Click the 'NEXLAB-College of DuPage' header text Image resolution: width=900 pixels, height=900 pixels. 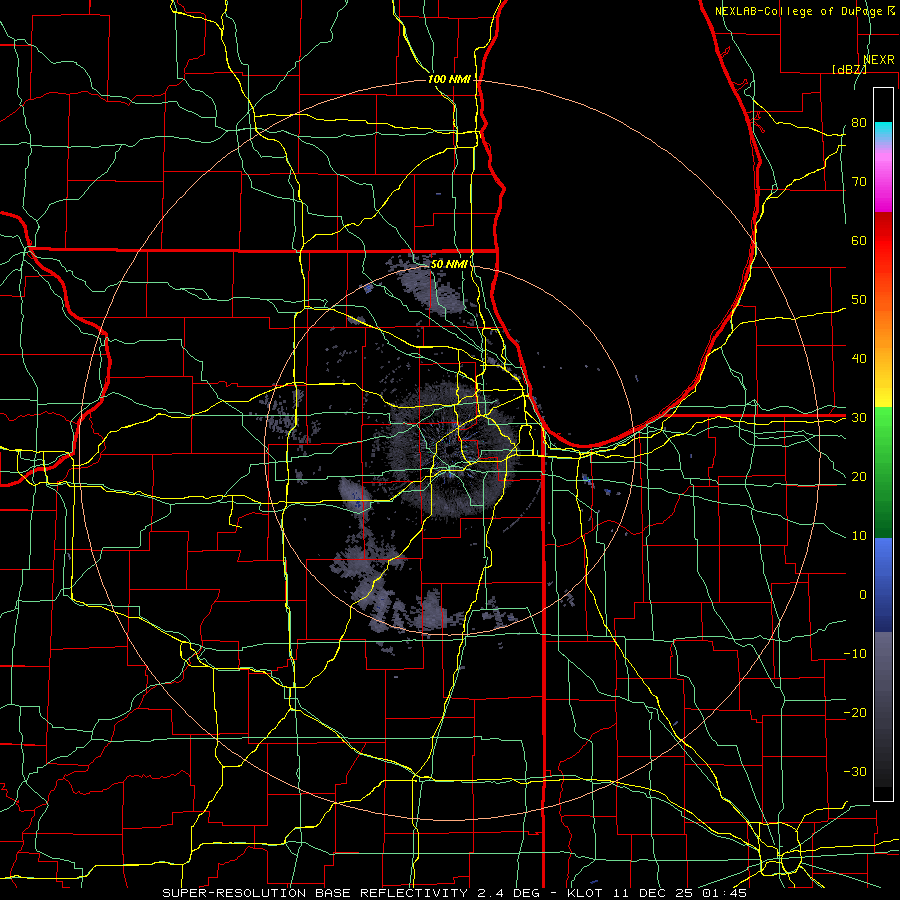pyautogui.click(x=798, y=11)
